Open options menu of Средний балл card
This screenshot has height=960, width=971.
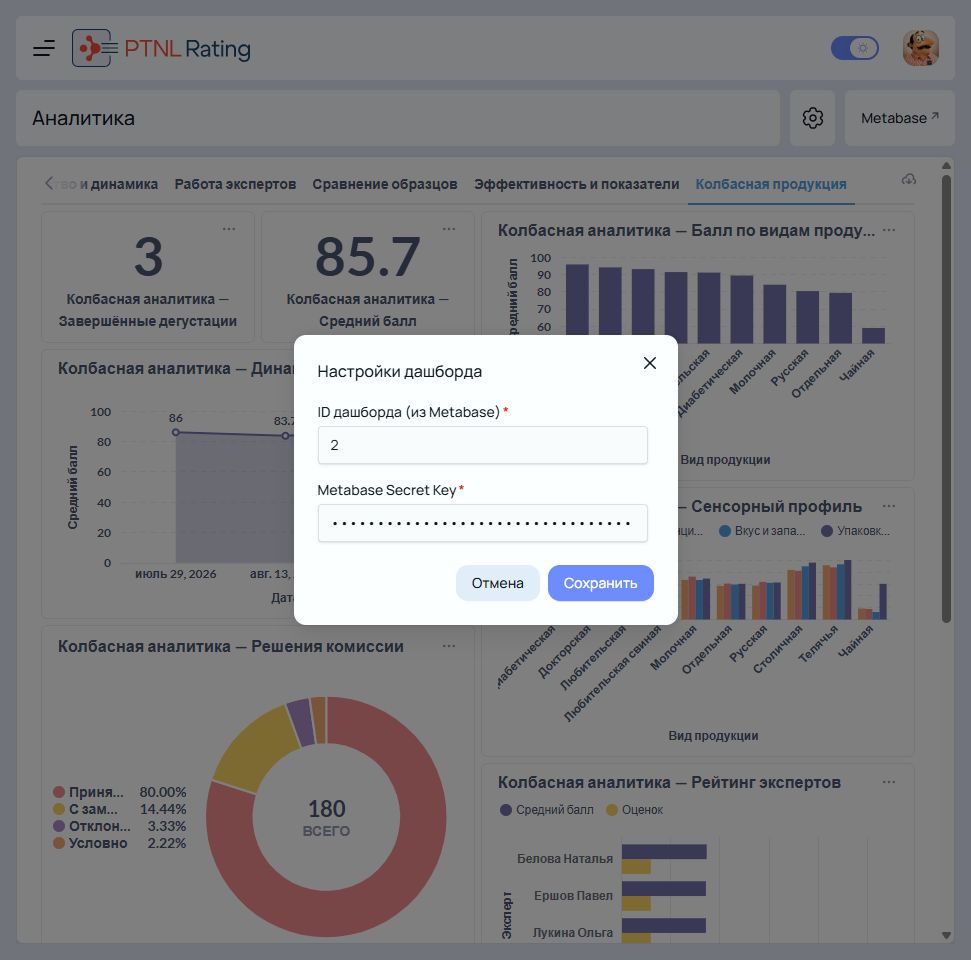pyautogui.click(x=449, y=229)
